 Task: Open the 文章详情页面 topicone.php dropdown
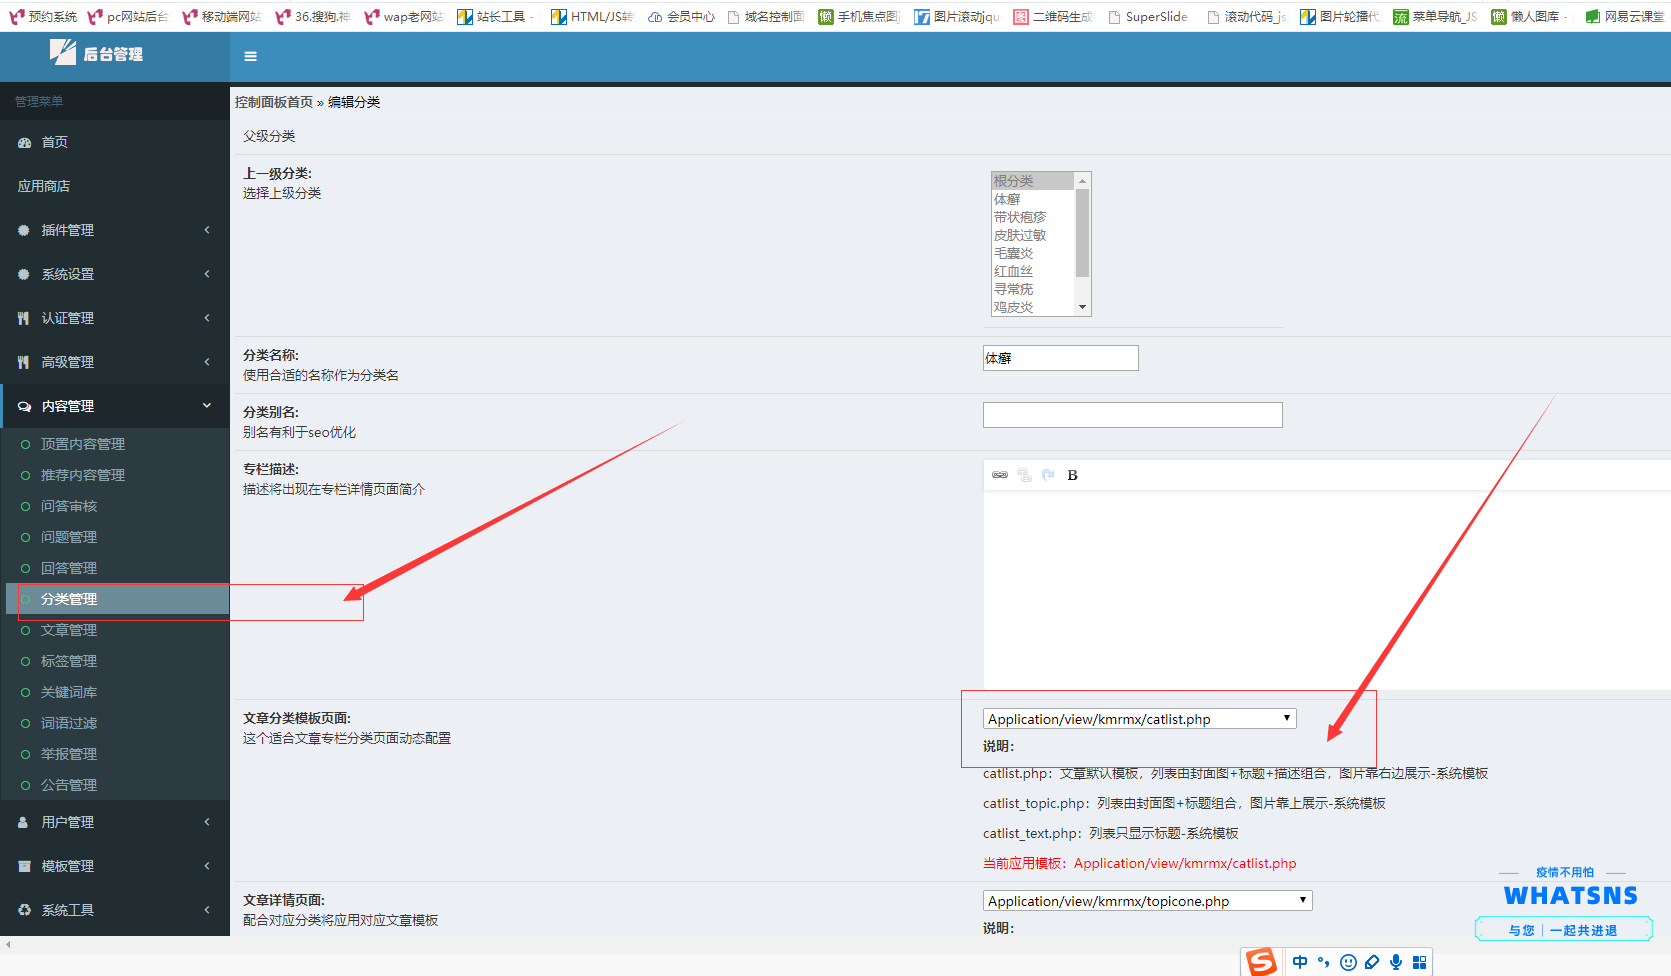click(1147, 901)
